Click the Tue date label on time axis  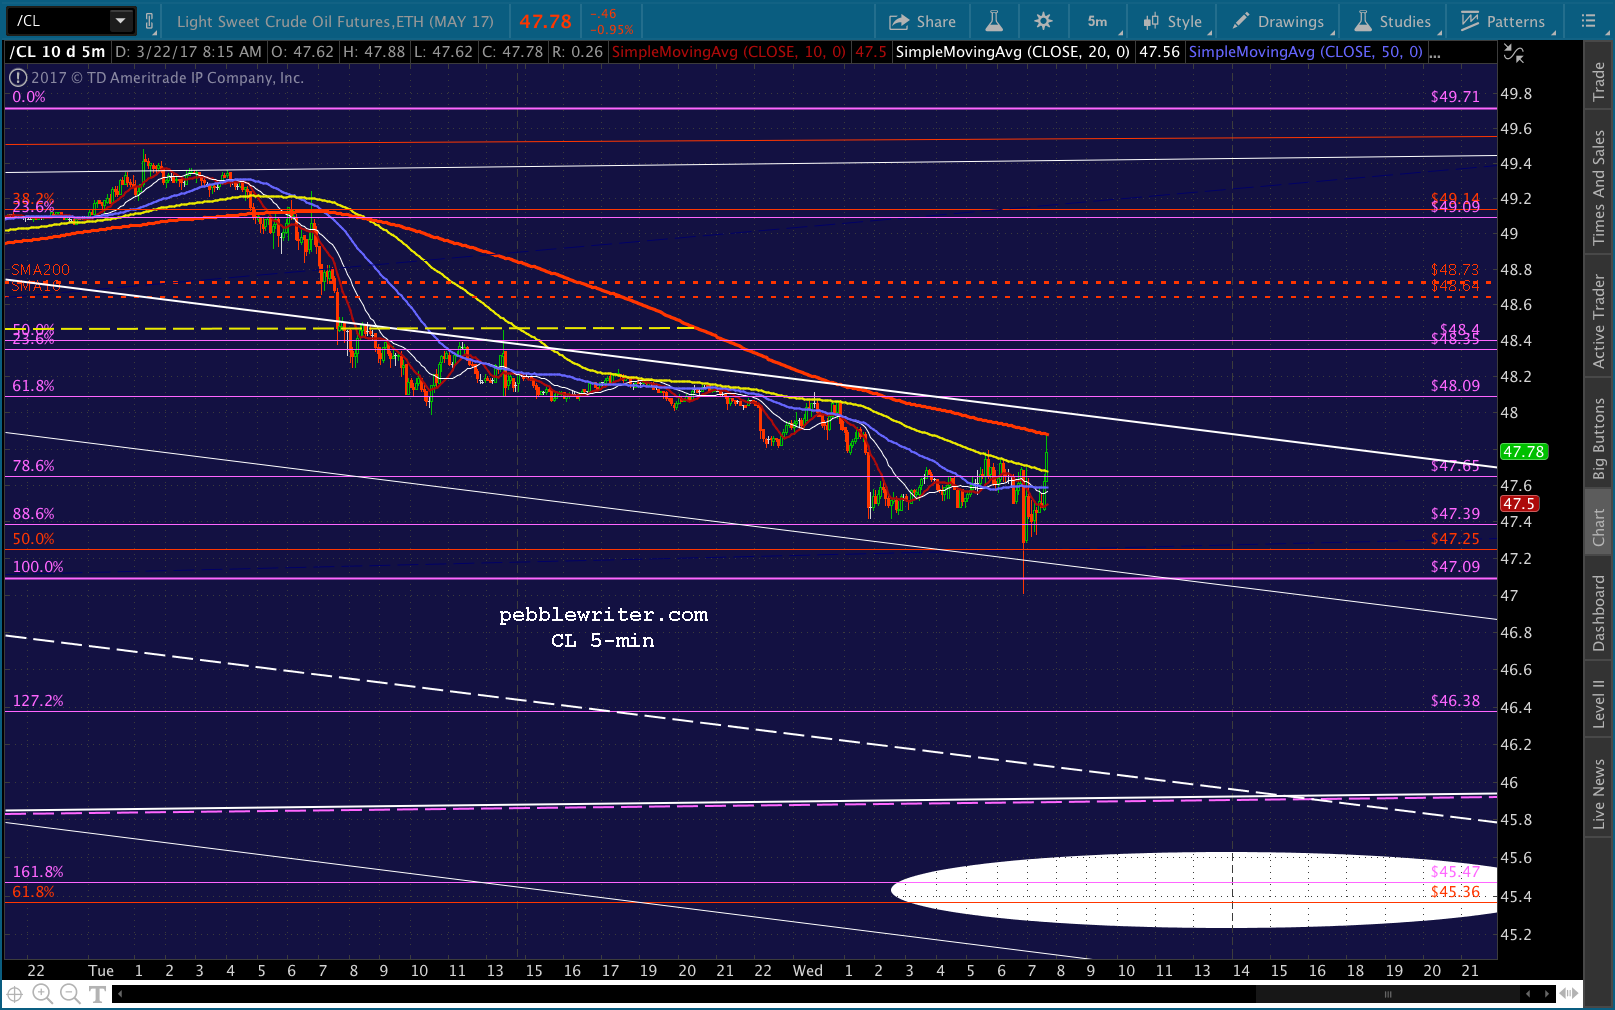point(101,971)
